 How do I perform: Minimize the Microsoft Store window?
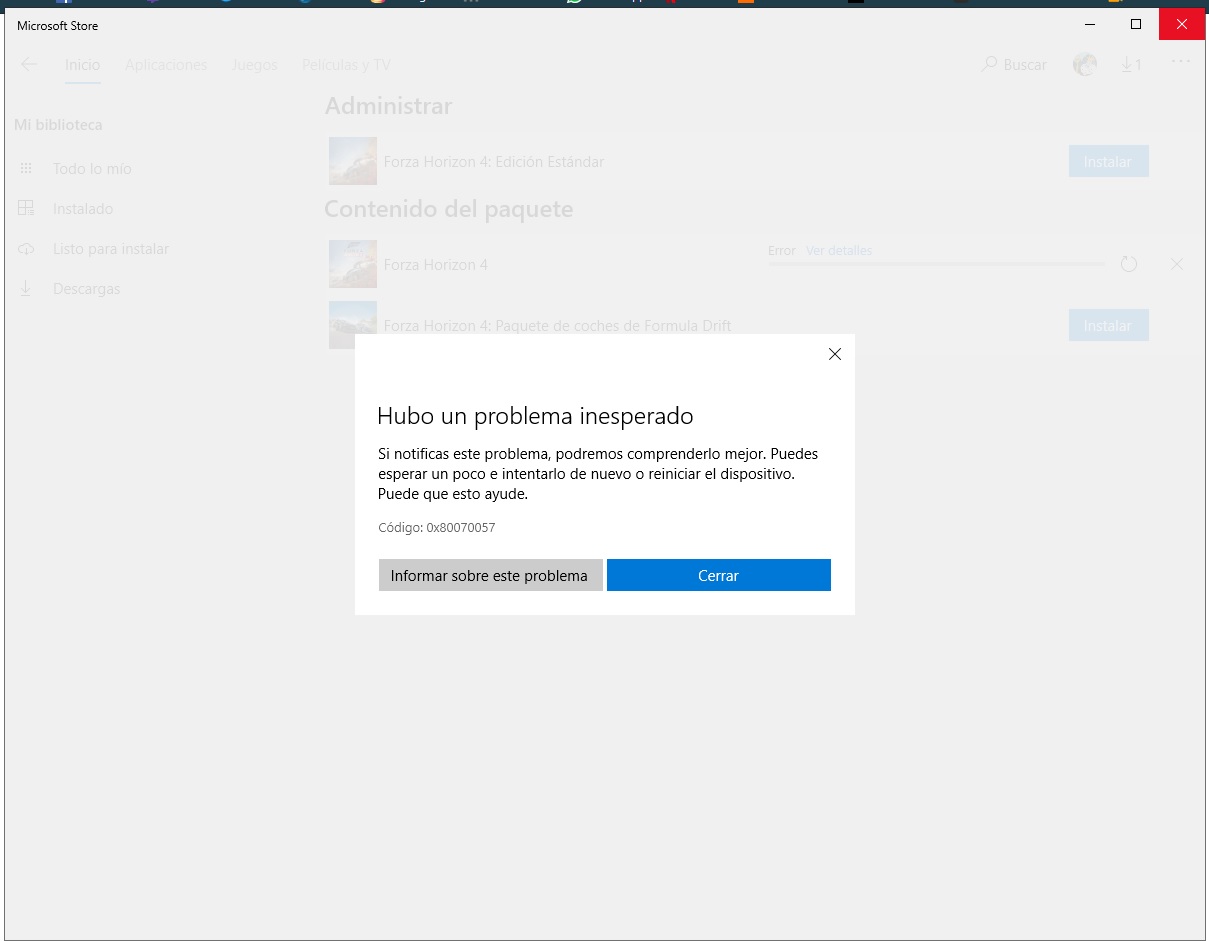pos(1089,24)
